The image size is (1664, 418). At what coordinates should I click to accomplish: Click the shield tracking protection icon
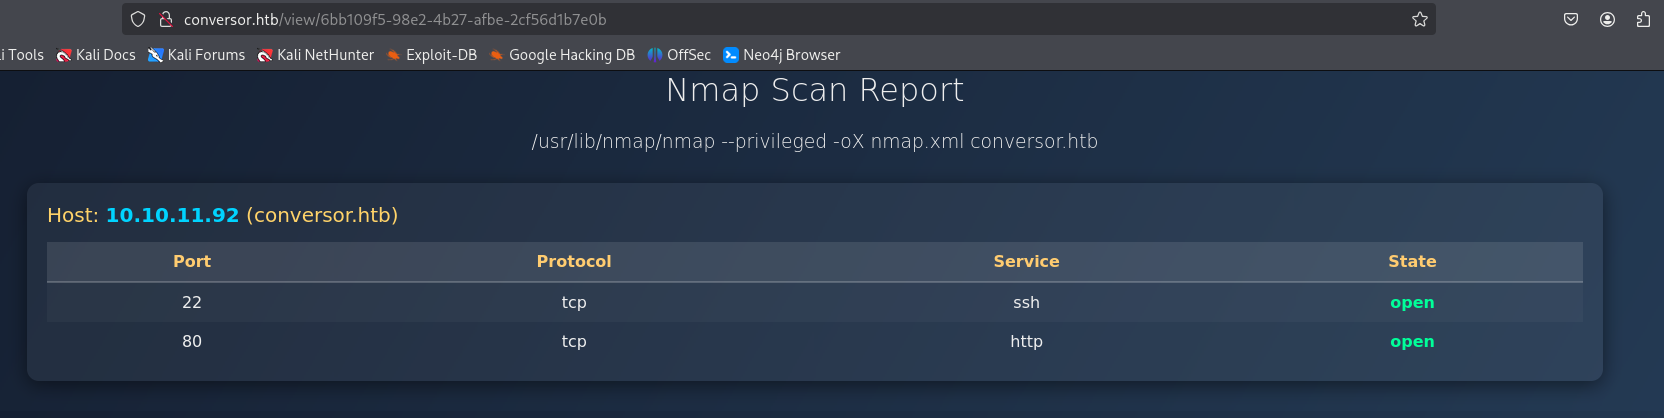tap(138, 19)
